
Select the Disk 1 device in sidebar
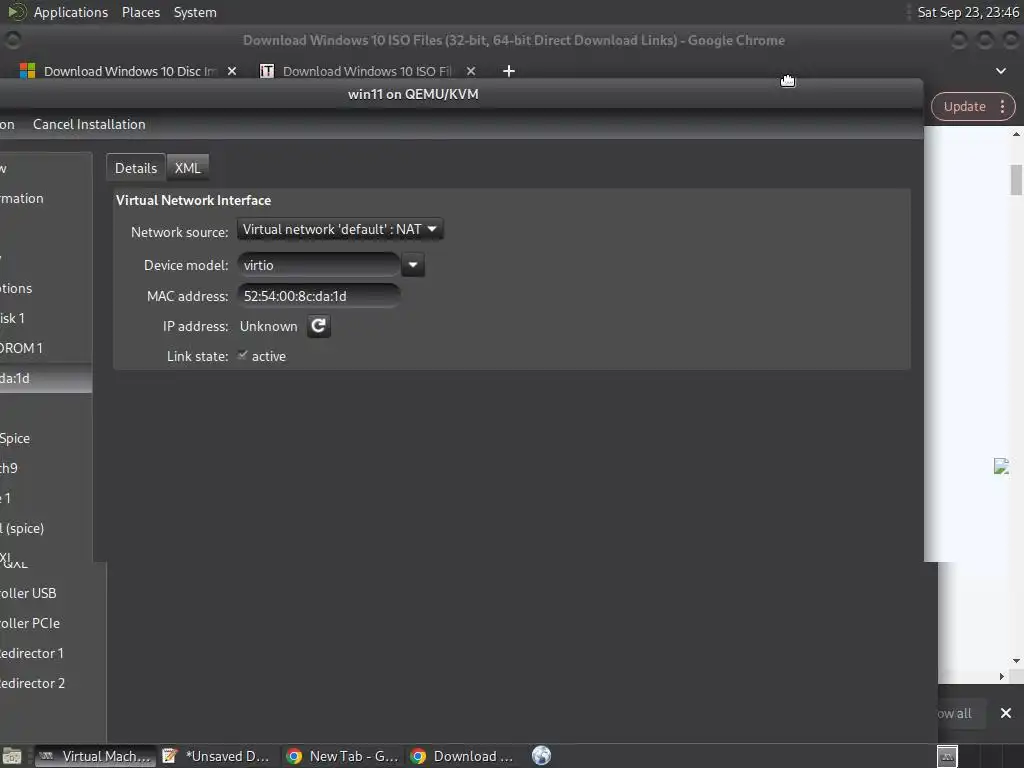coord(46,318)
